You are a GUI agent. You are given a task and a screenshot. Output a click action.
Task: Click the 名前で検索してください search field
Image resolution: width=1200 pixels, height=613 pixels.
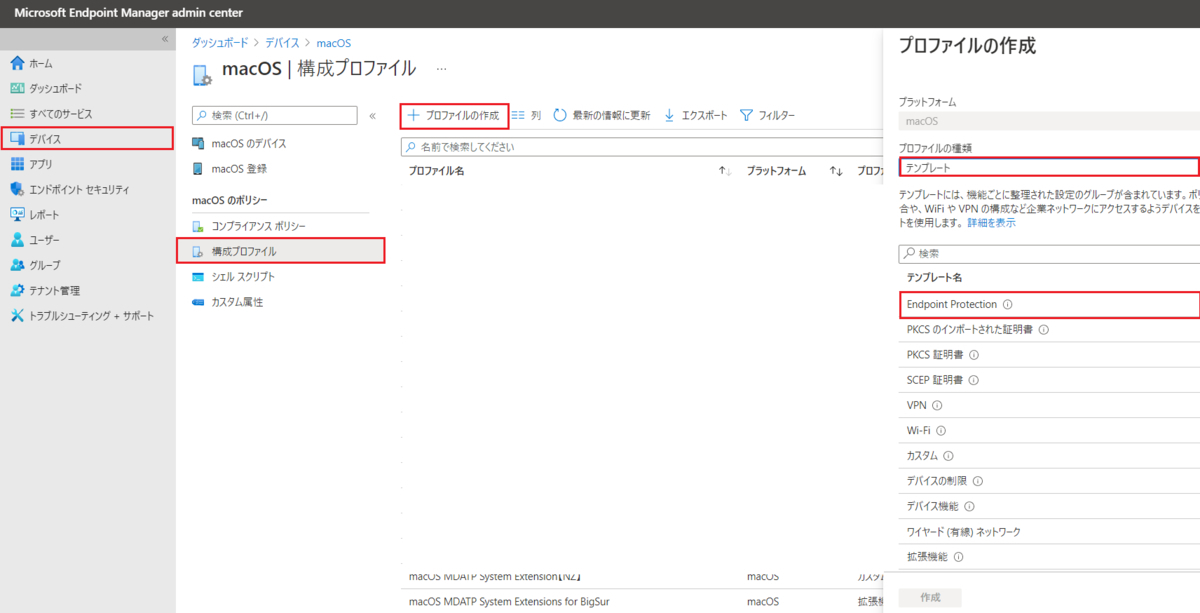tap(640, 147)
